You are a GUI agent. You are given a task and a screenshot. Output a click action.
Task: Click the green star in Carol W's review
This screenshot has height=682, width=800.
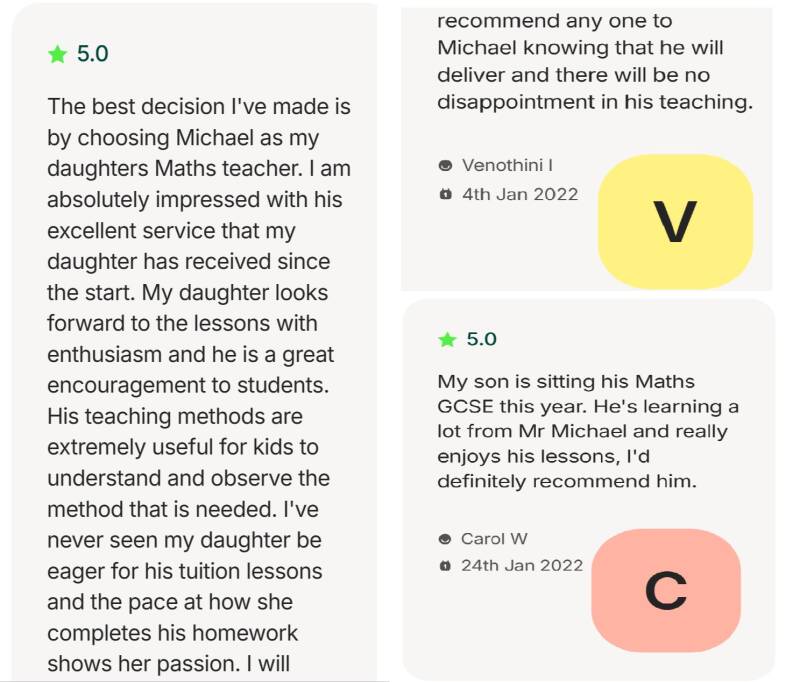pos(447,340)
